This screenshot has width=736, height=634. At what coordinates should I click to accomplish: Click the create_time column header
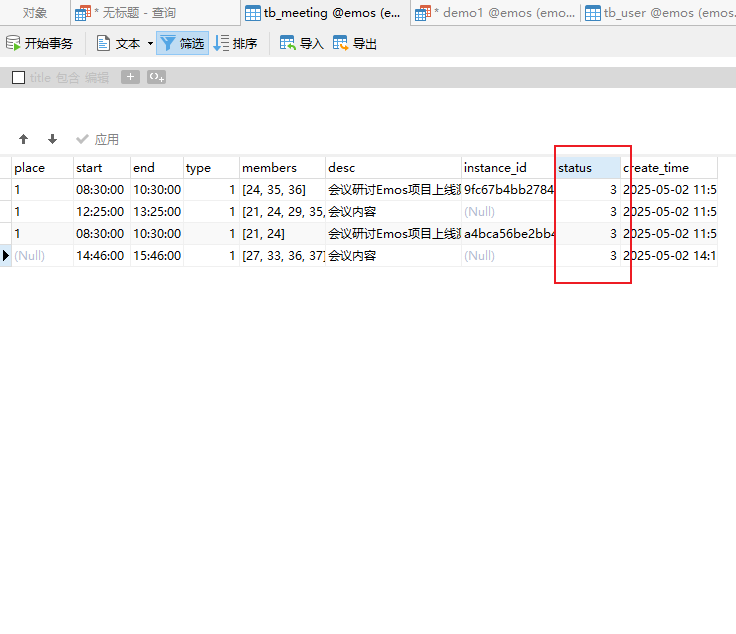click(x=669, y=168)
